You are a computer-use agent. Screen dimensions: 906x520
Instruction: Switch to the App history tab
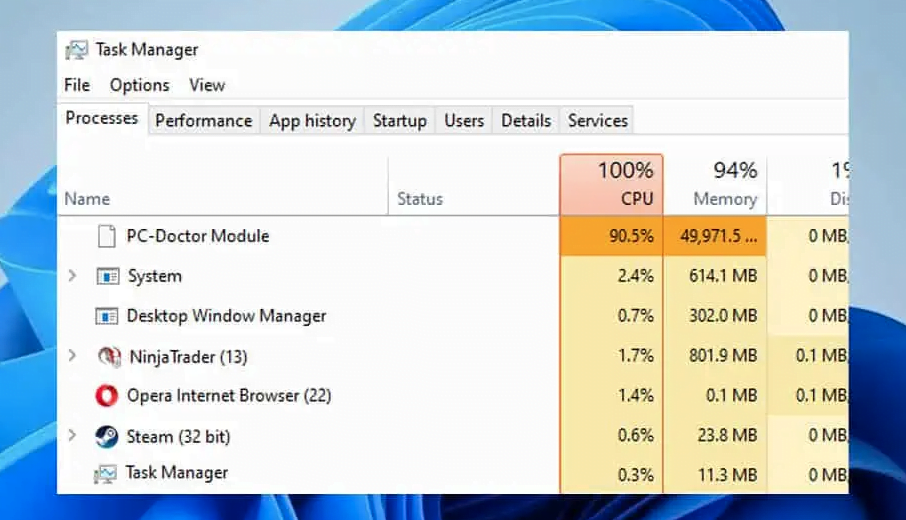click(x=312, y=121)
